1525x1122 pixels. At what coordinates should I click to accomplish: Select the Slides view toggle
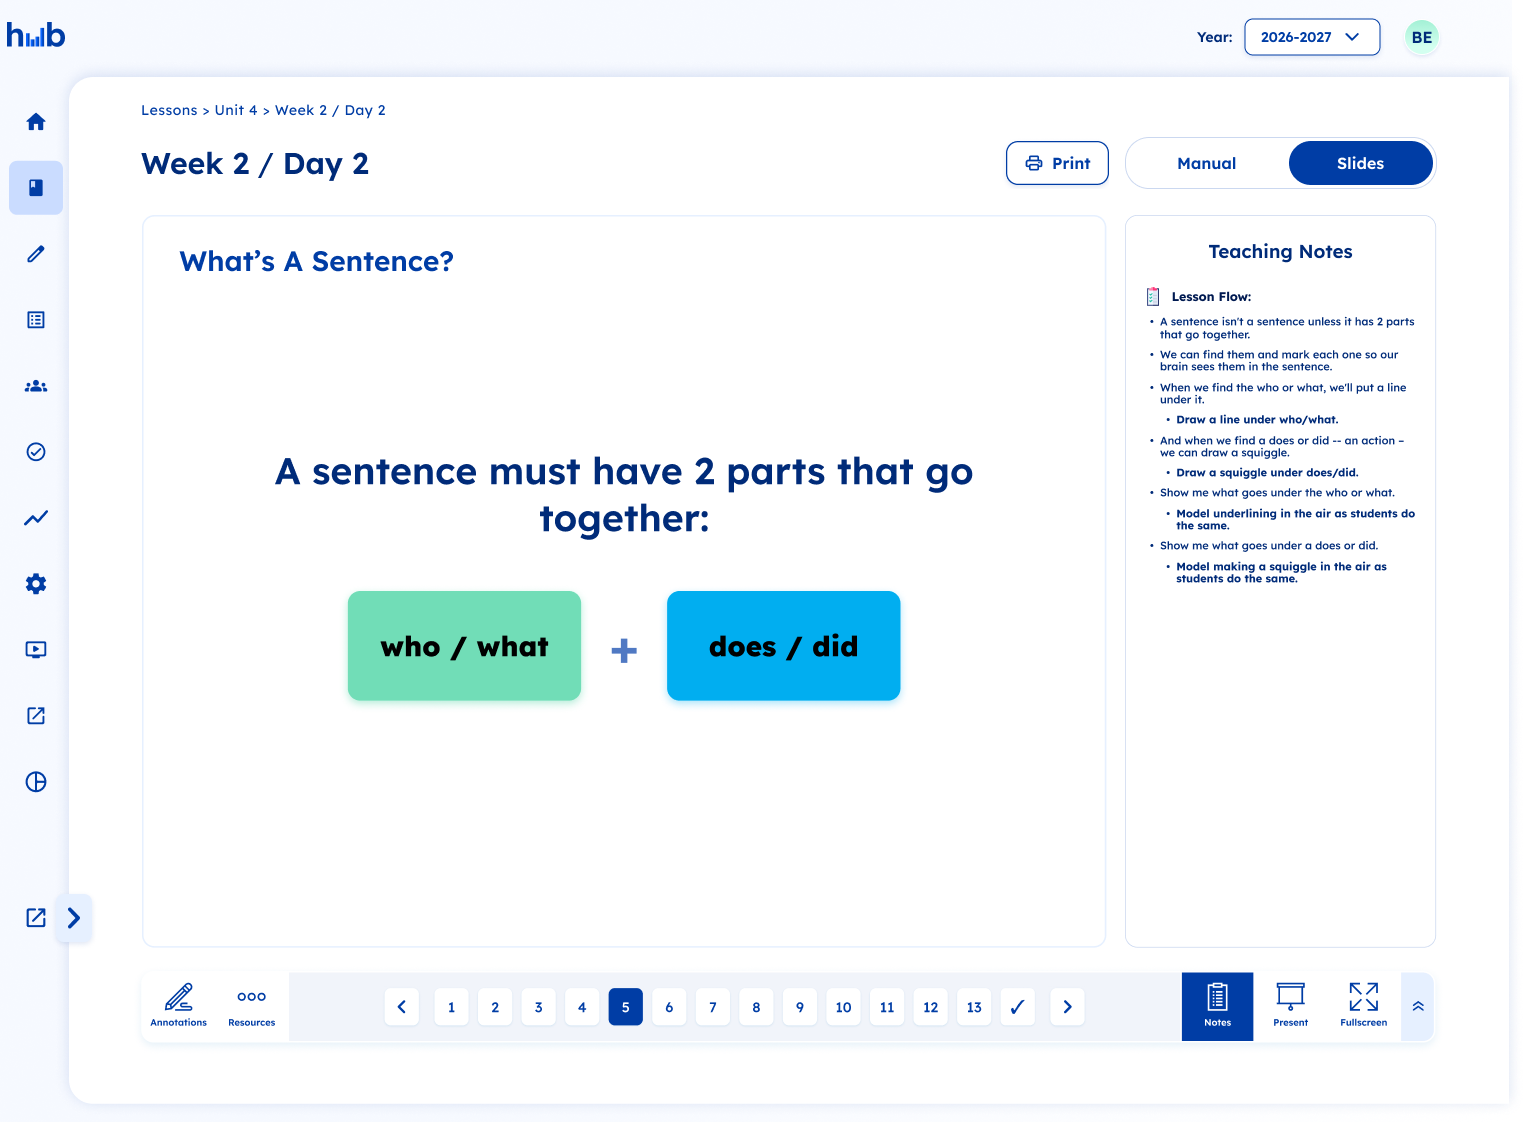(x=1360, y=163)
